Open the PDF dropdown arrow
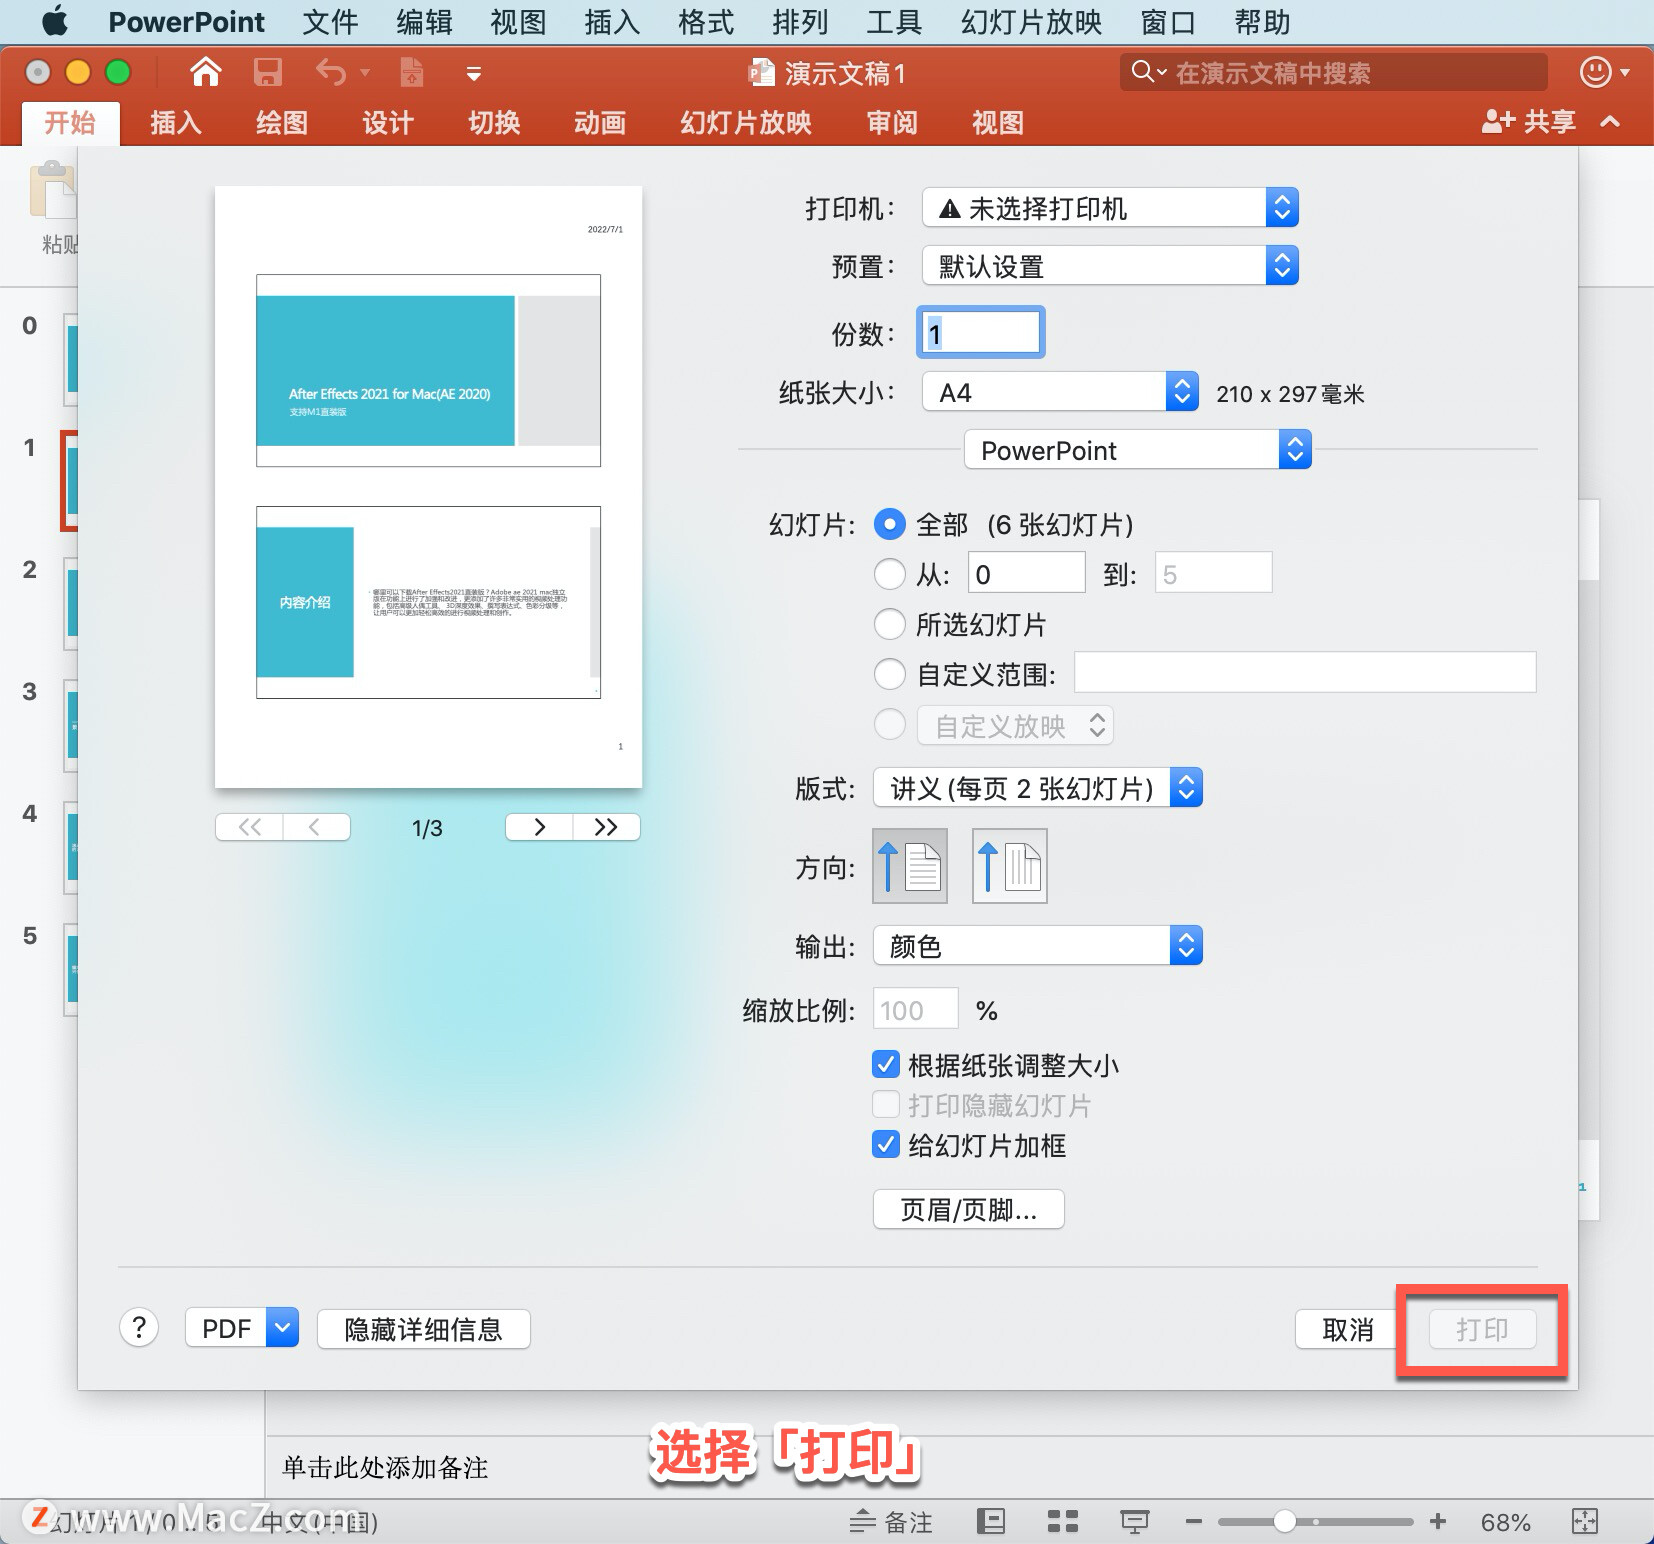The image size is (1654, 1544). click(283, 1328)
